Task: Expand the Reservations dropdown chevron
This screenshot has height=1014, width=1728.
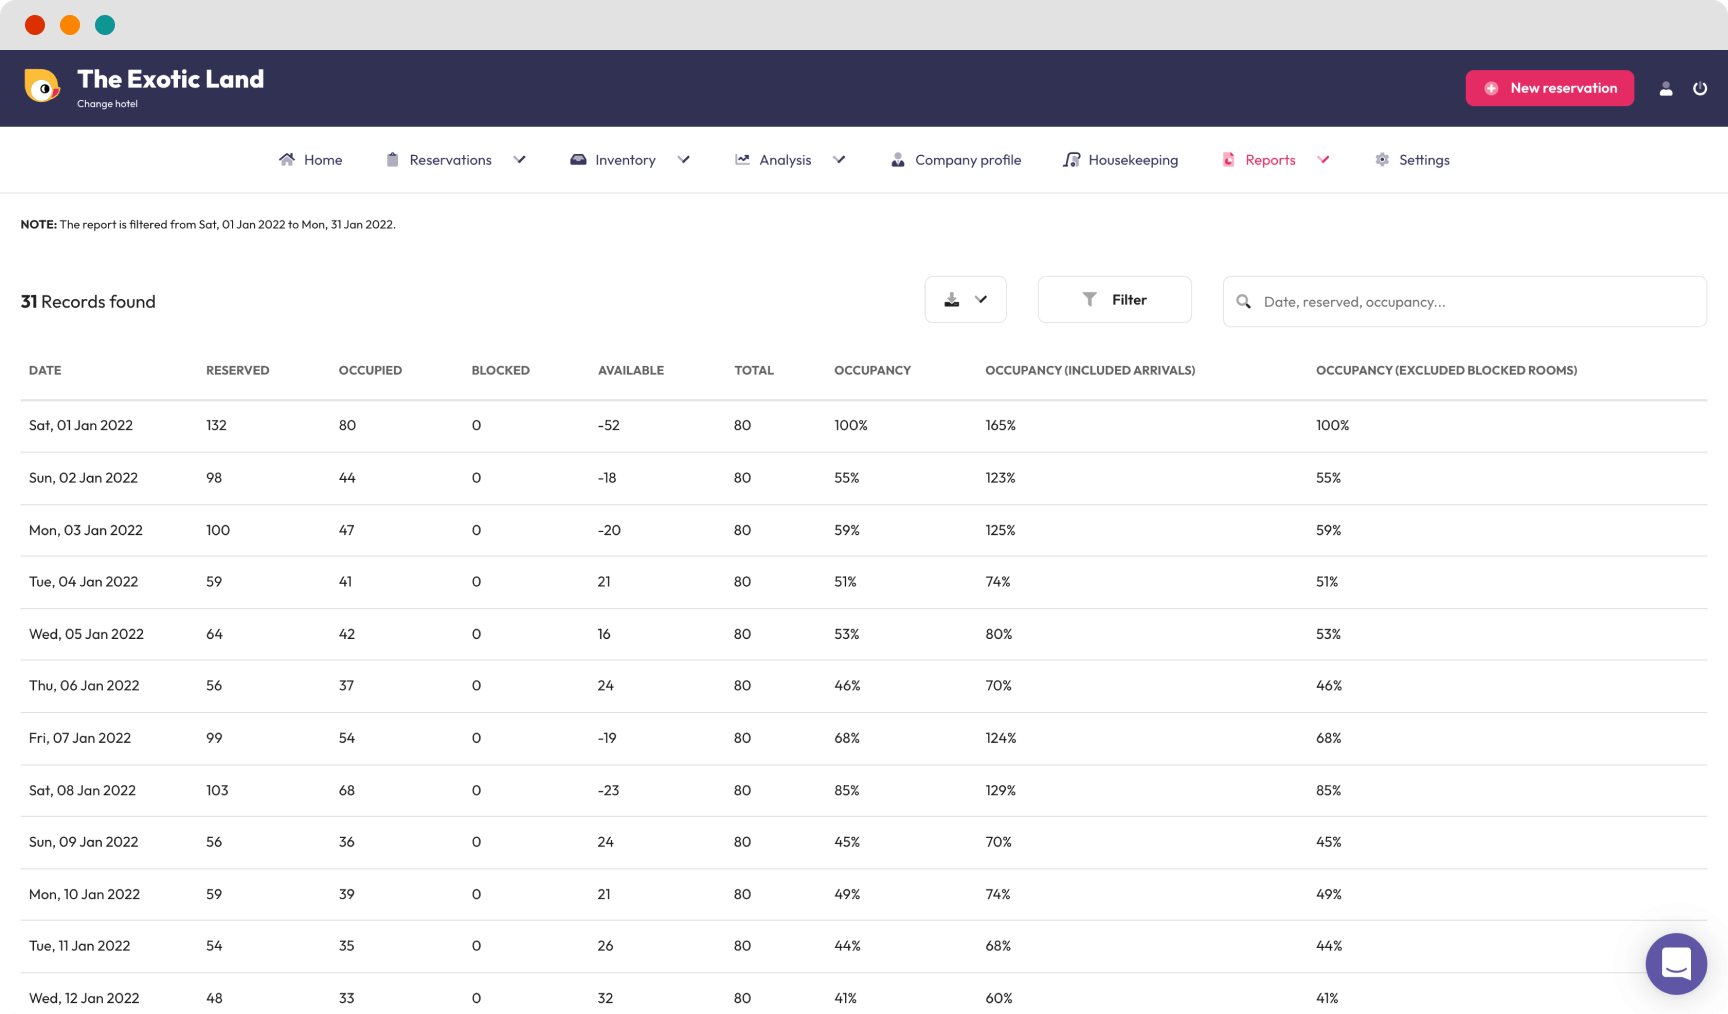Action: coord(520,160)
